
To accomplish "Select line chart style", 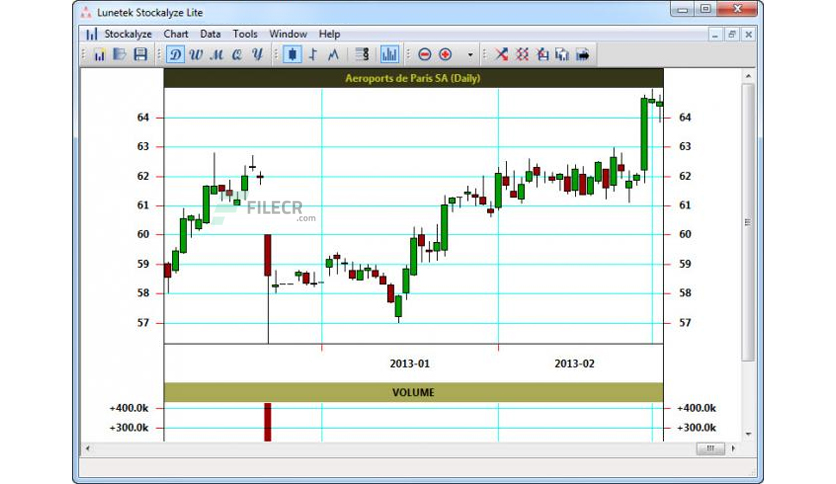I will [333, 54].
